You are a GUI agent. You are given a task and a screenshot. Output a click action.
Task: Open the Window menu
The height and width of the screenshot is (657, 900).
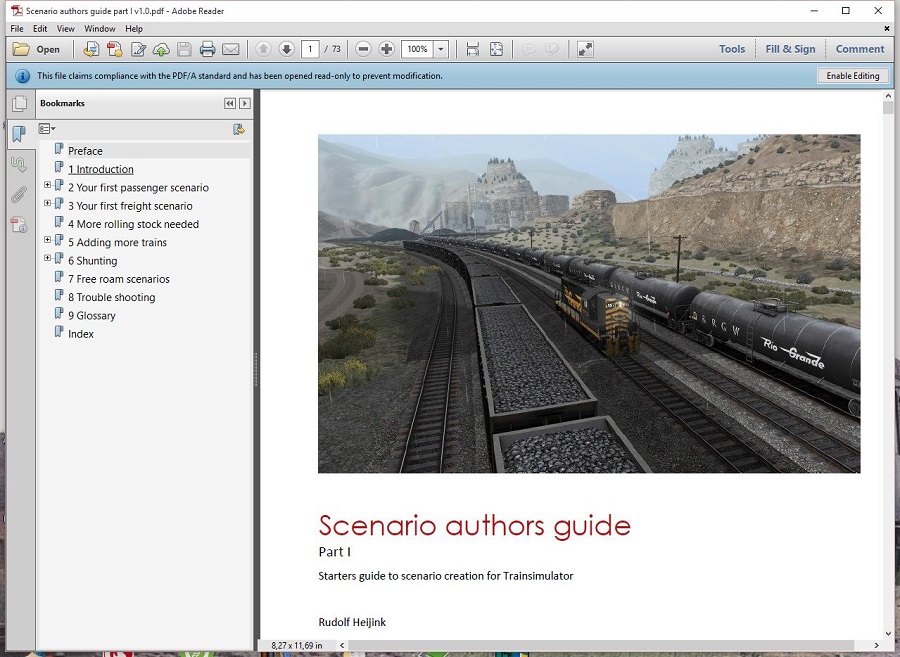coord(99,29)
